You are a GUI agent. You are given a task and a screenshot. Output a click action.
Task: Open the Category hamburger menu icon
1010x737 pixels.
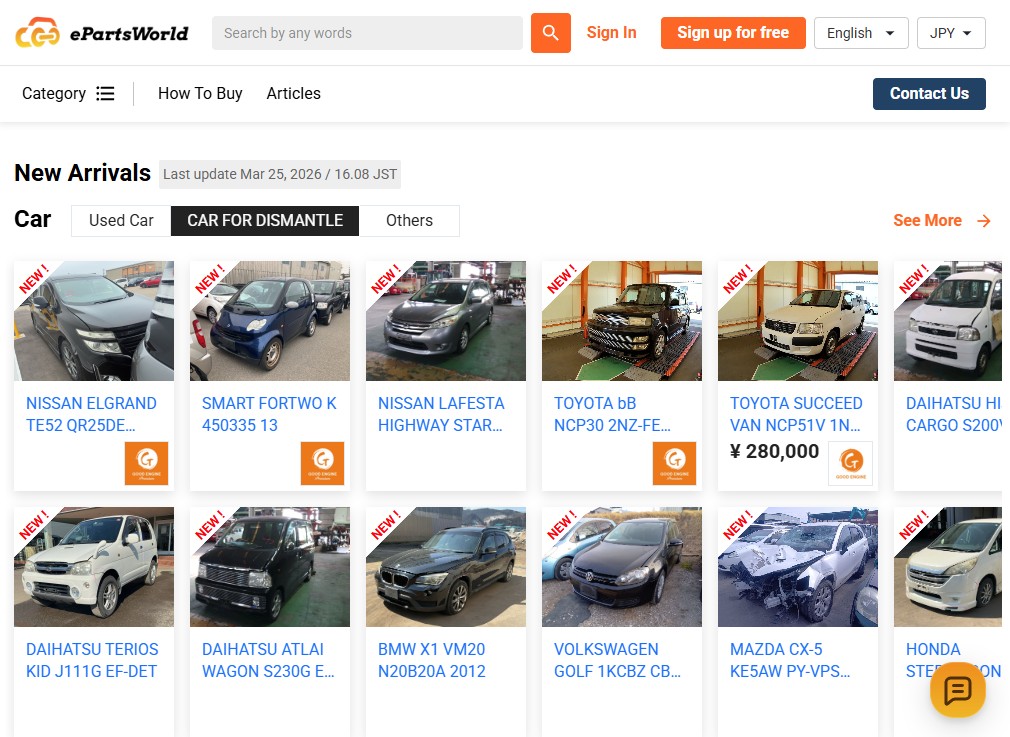tap(104, 93)
